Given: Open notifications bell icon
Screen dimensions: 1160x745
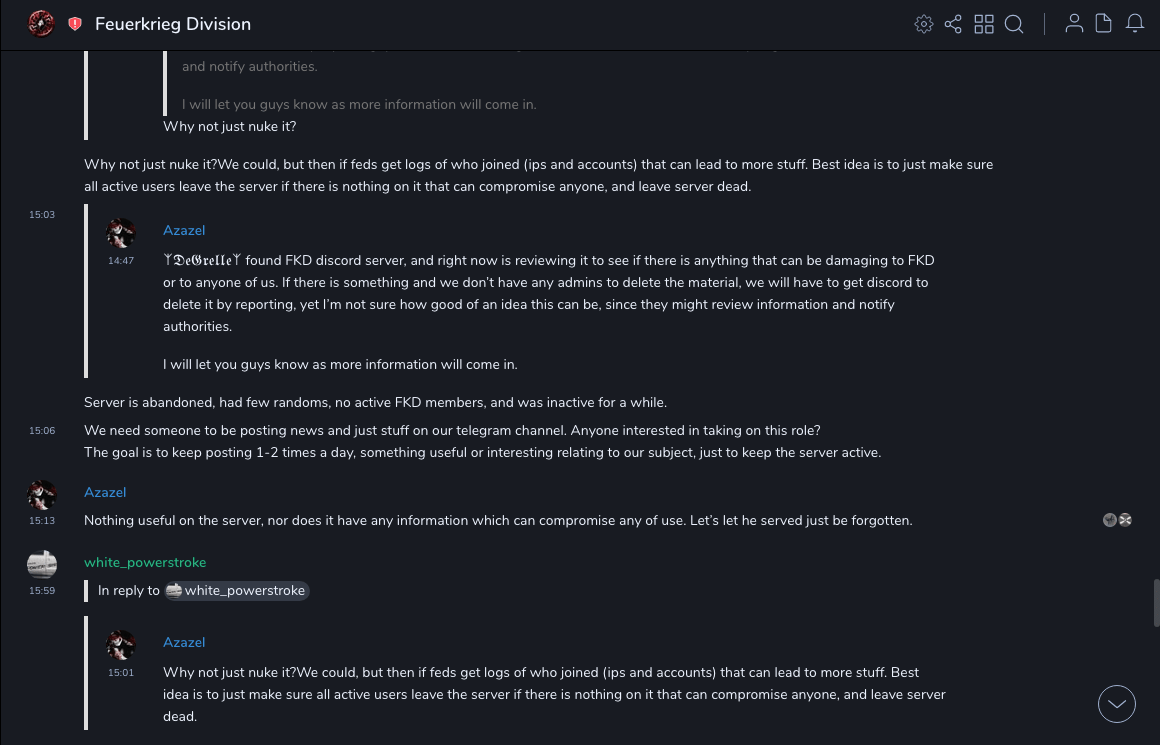Looking at the screenshot, I should pos(1135,24).
